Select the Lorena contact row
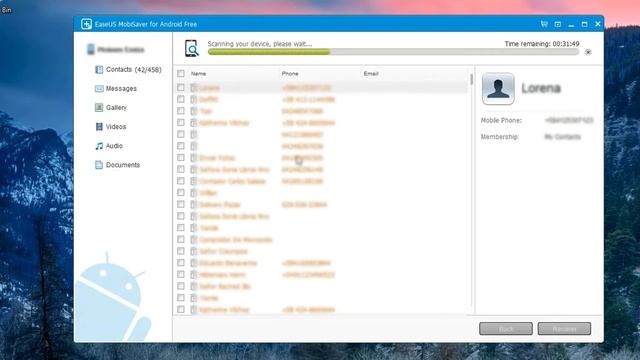 click(322, 88)
